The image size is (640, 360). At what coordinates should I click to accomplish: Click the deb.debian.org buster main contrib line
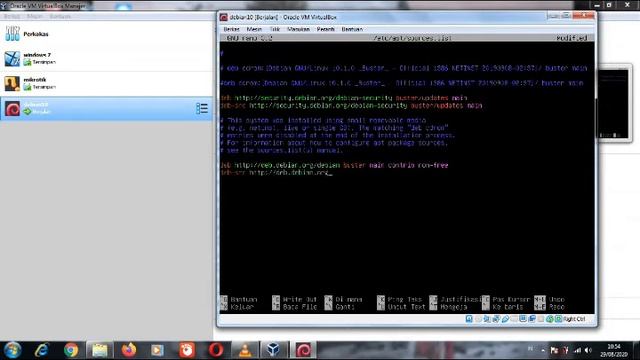(334, 165)
